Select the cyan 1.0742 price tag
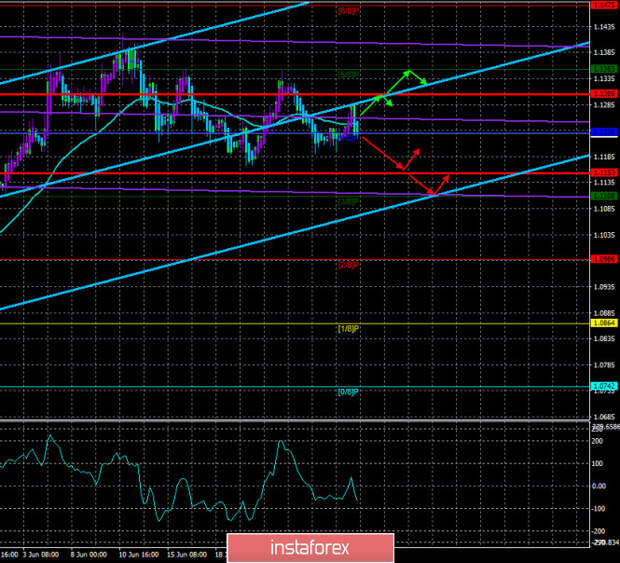The image size is (620, 563). 604,386
